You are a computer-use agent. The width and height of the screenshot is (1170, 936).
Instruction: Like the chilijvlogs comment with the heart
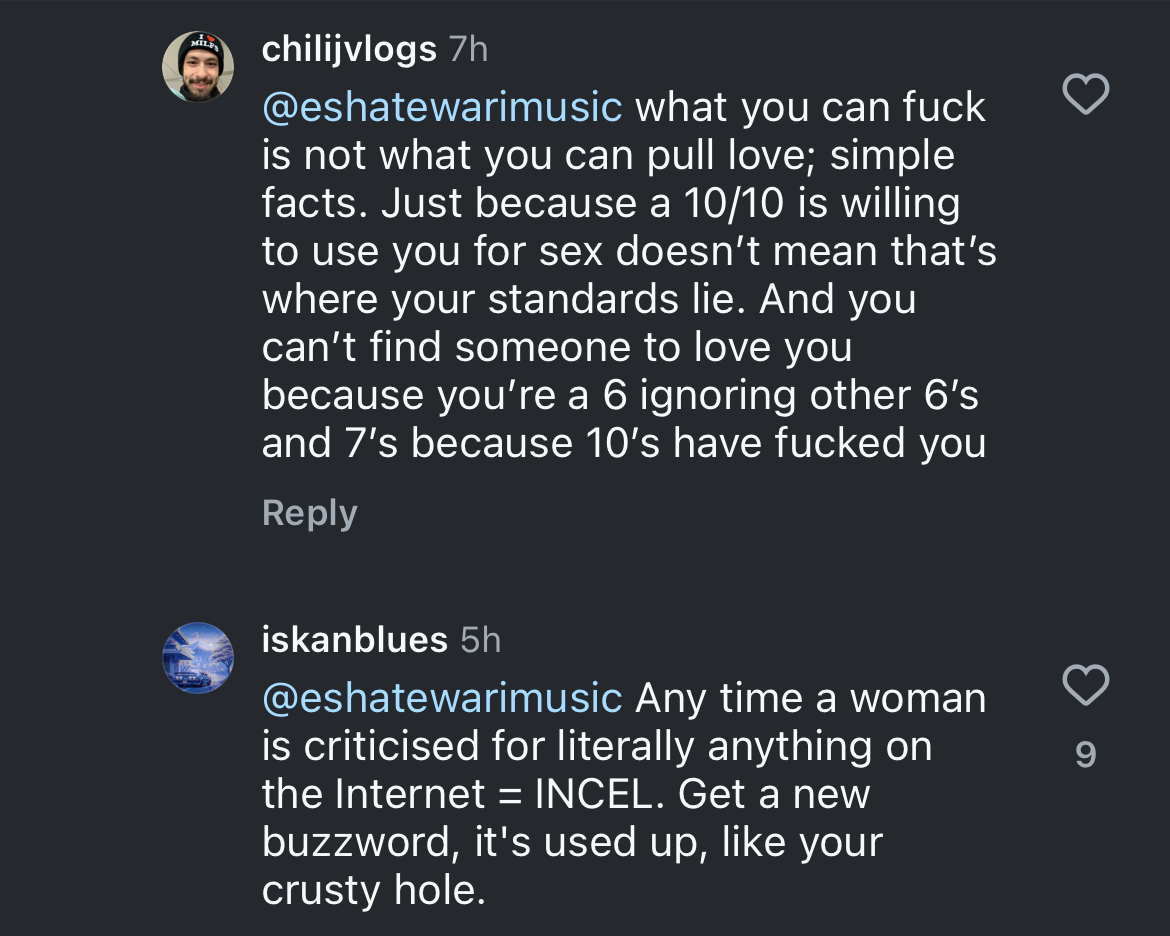click(1085, 96)
